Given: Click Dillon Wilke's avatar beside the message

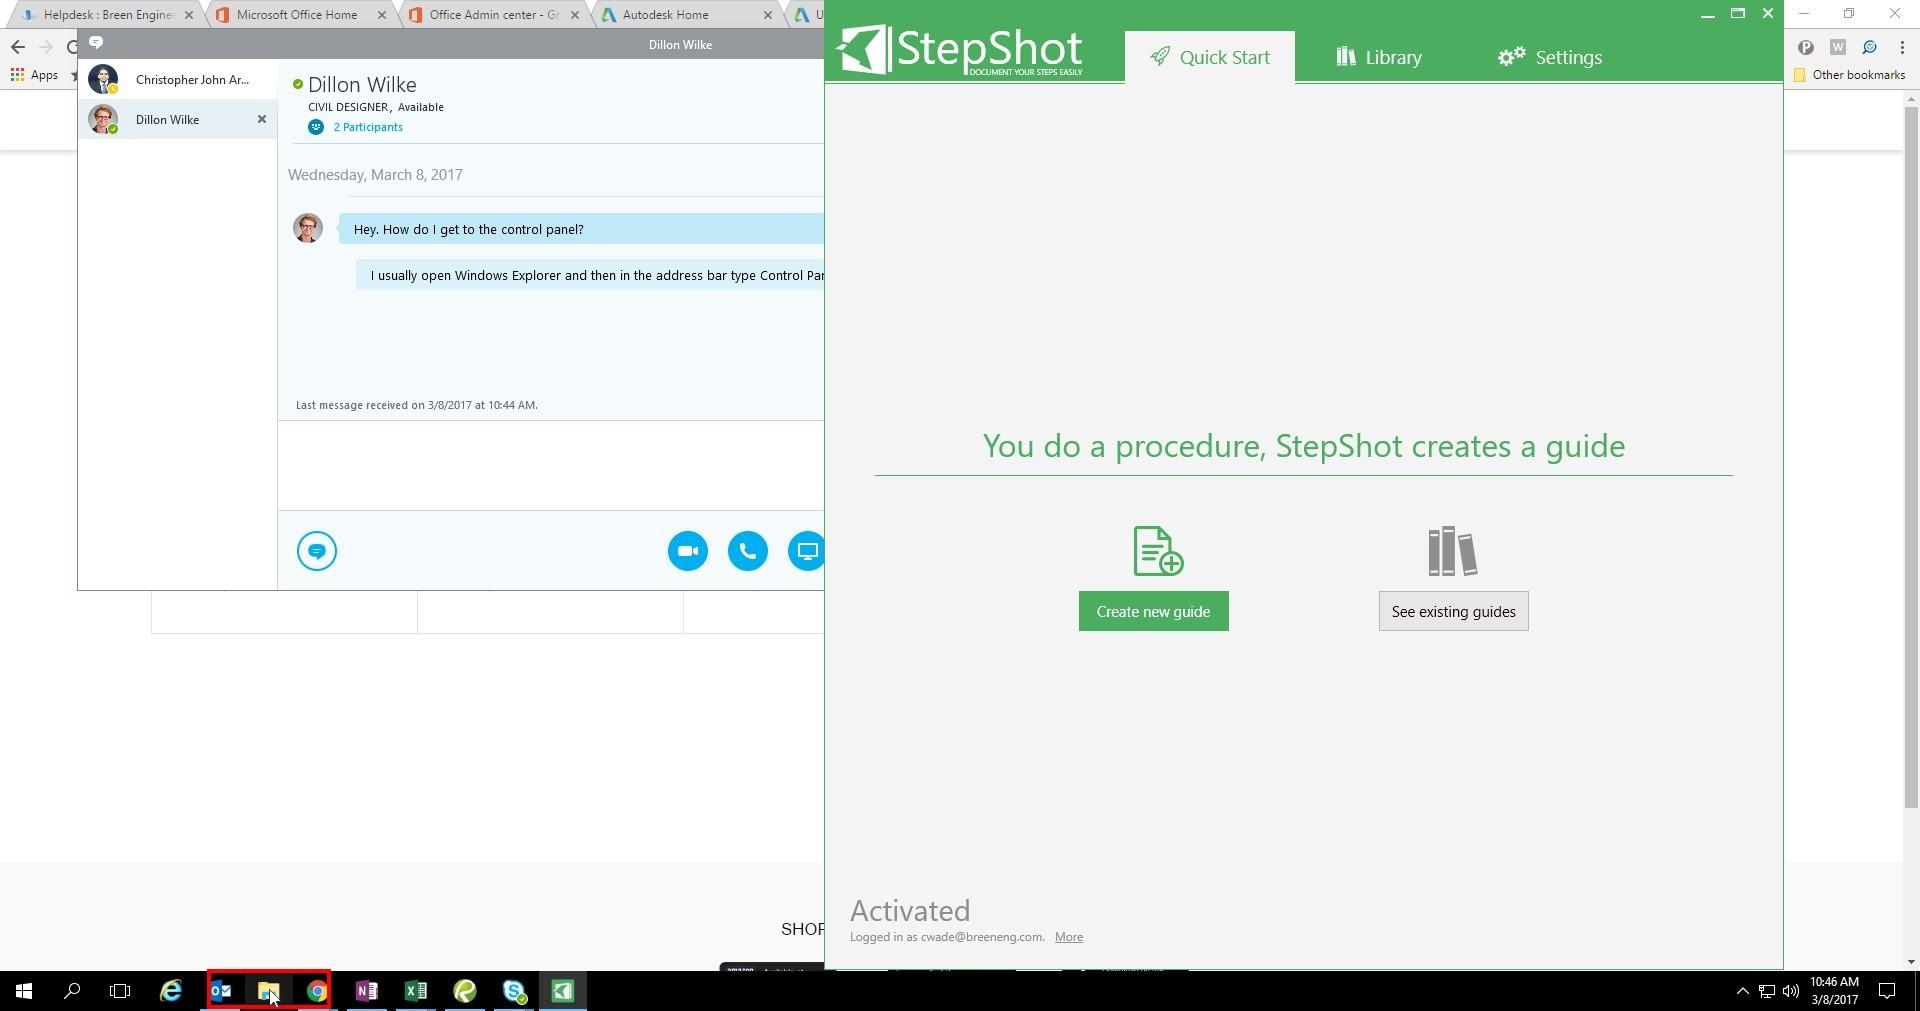Looking at the screenshot, I should click(x=308, y=228).
